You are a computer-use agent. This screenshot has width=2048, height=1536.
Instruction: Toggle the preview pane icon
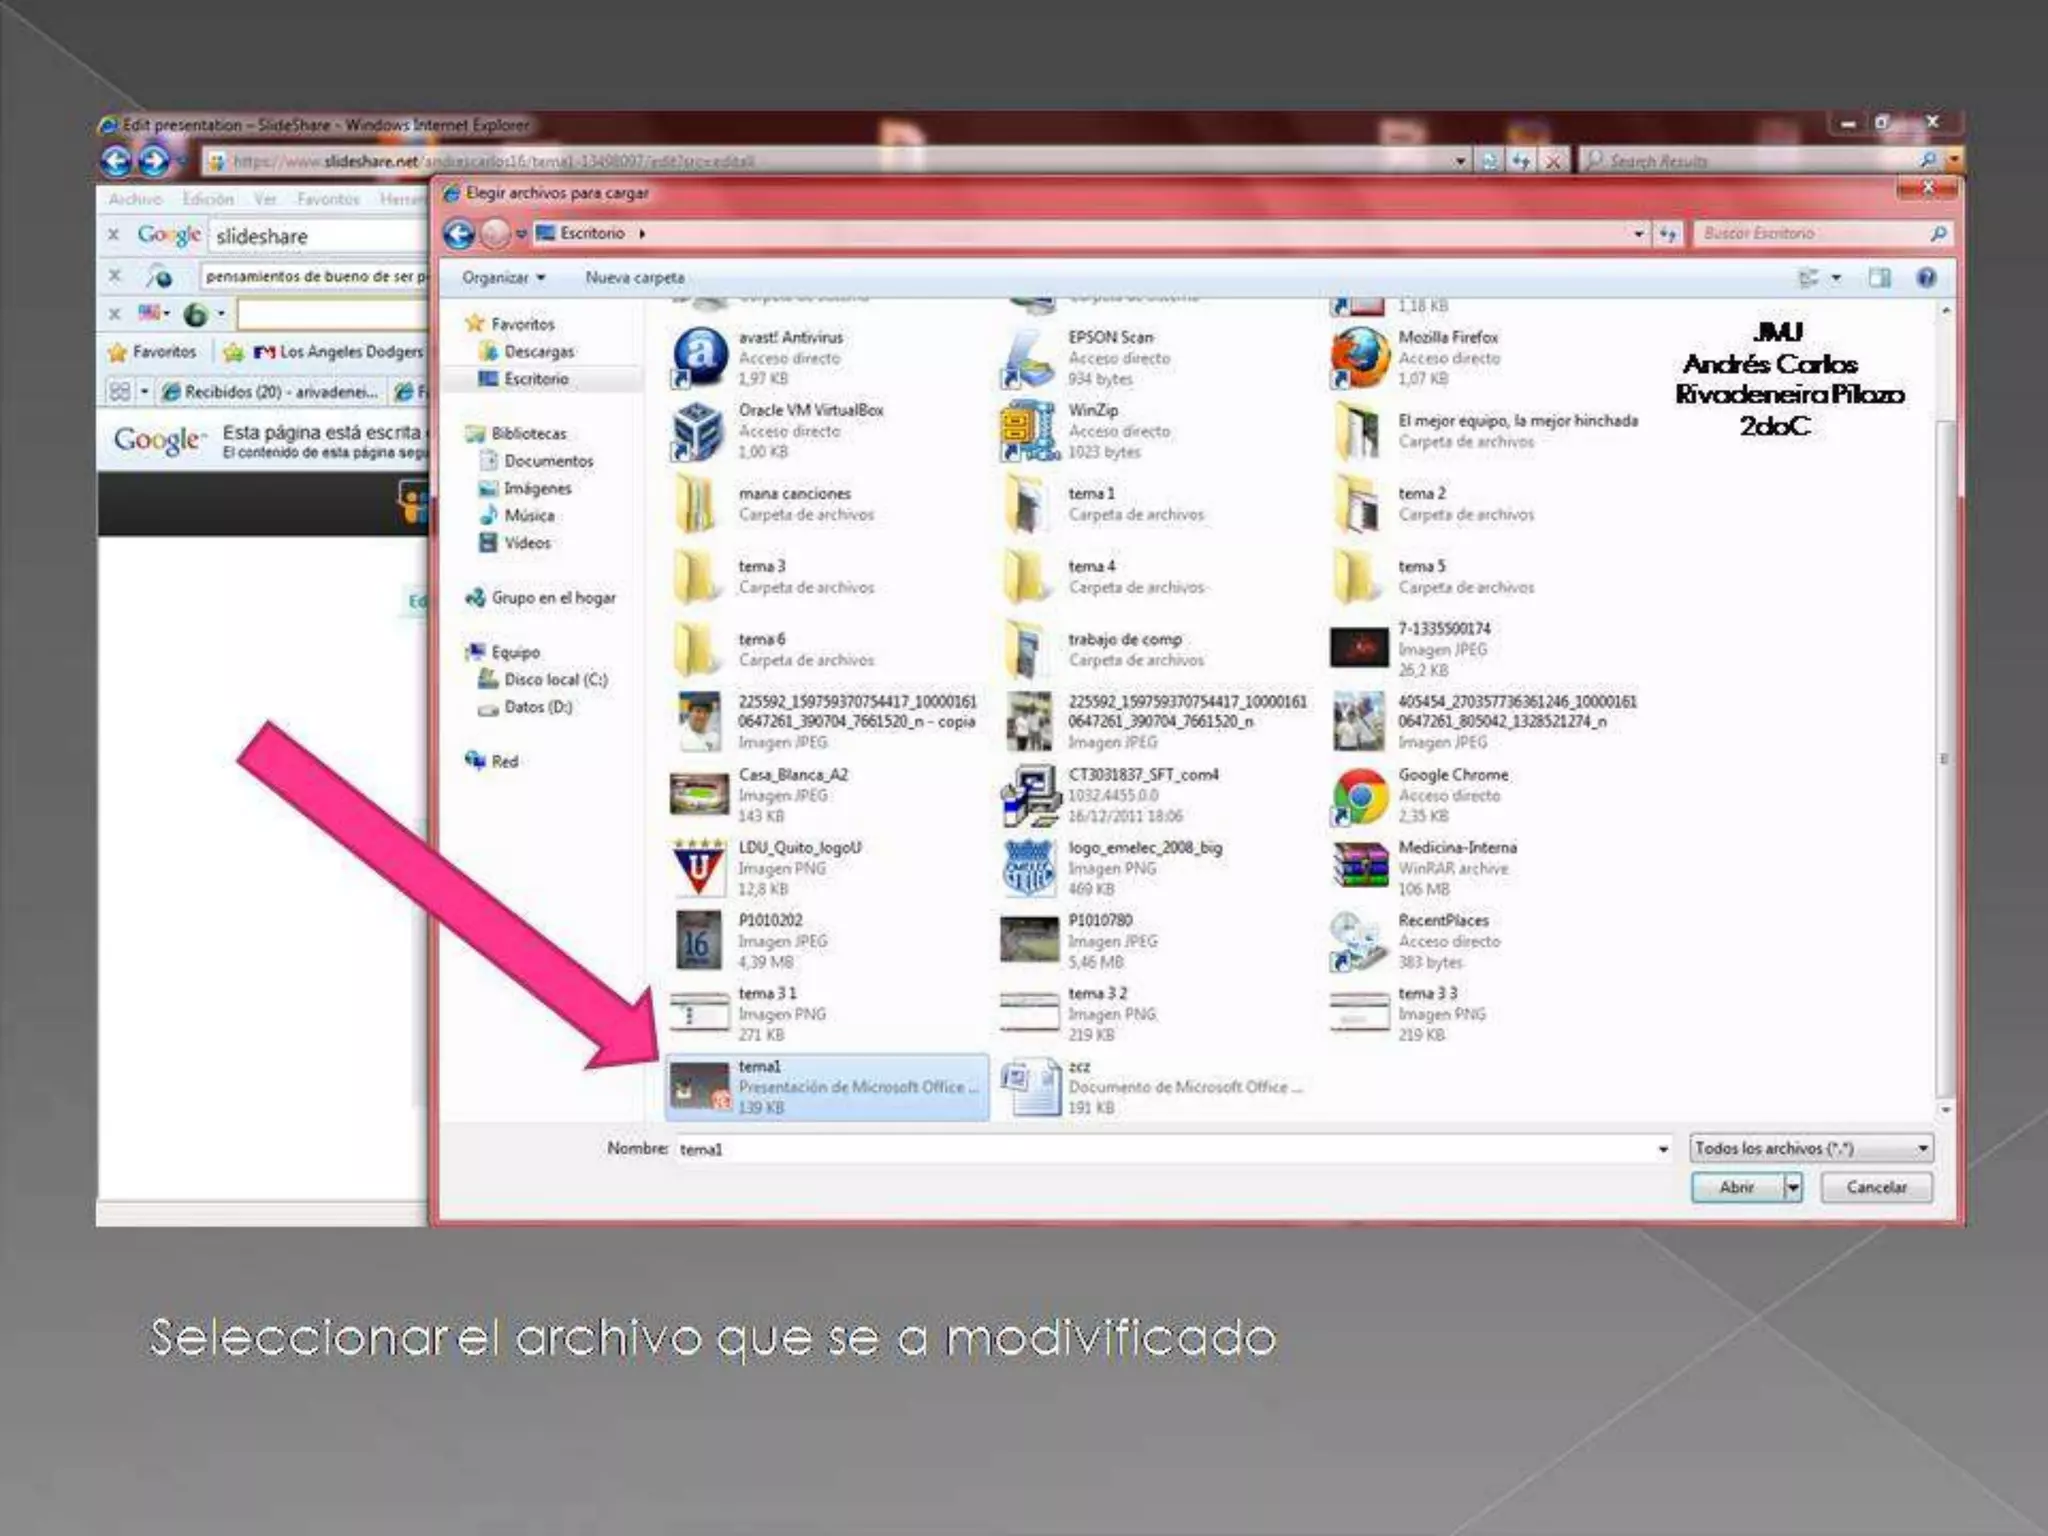pos(1880,278)
